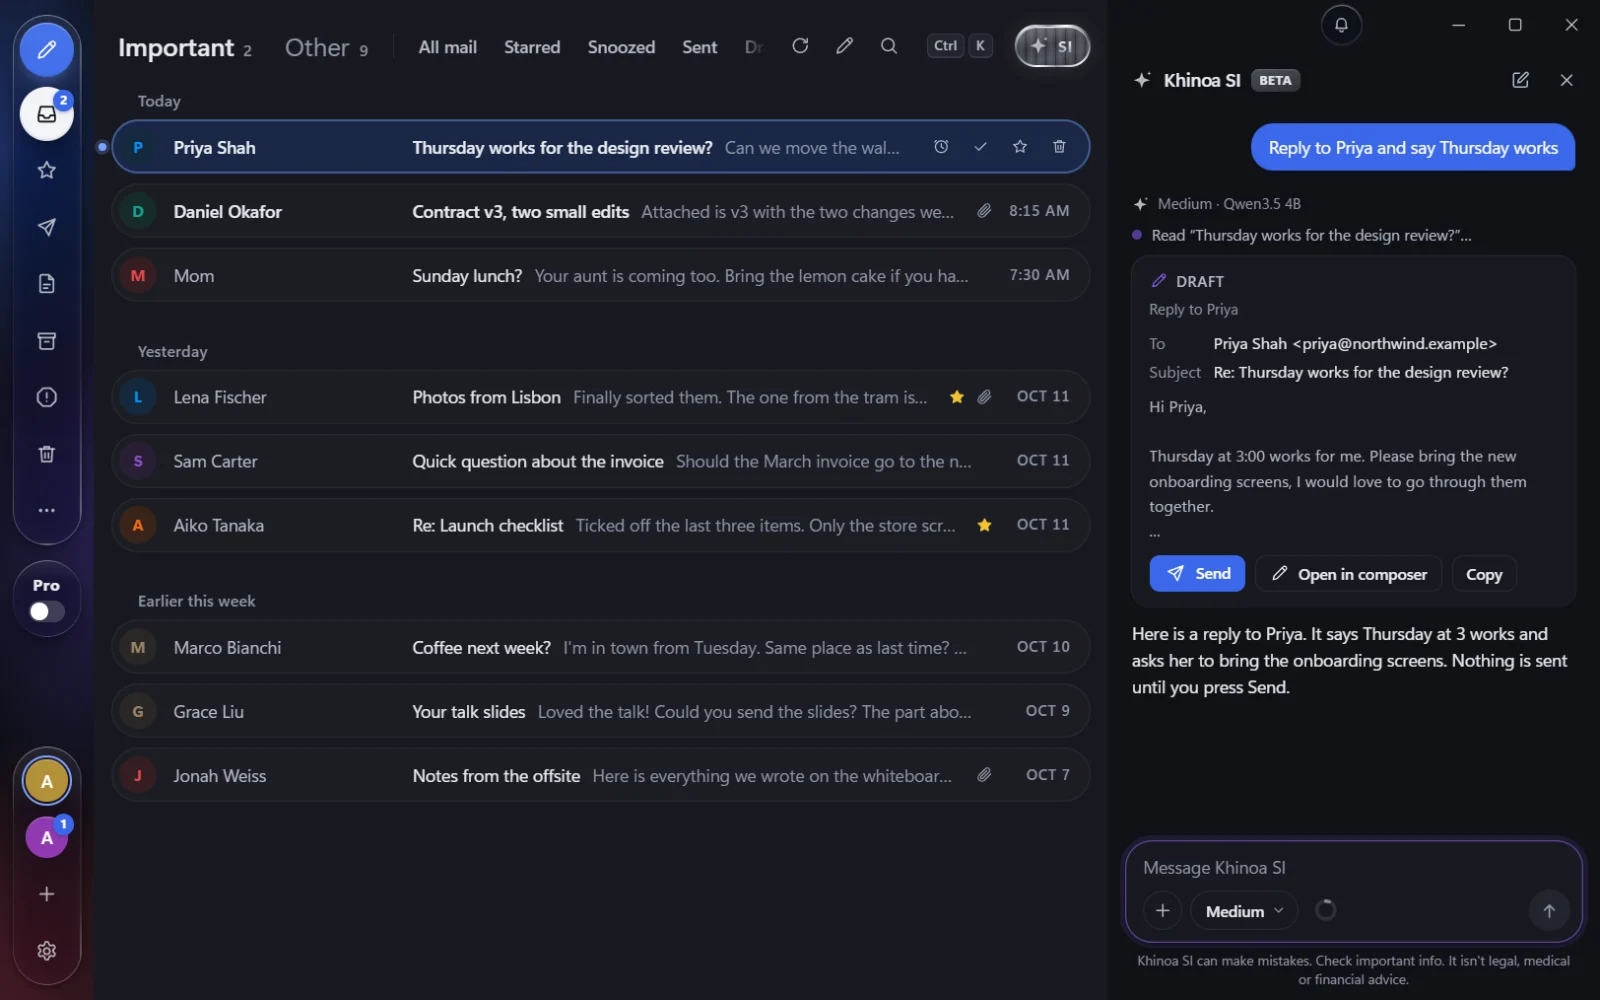Switch to the Important tab
This screenshot has height=1000, width=1600.
point(184,48)
